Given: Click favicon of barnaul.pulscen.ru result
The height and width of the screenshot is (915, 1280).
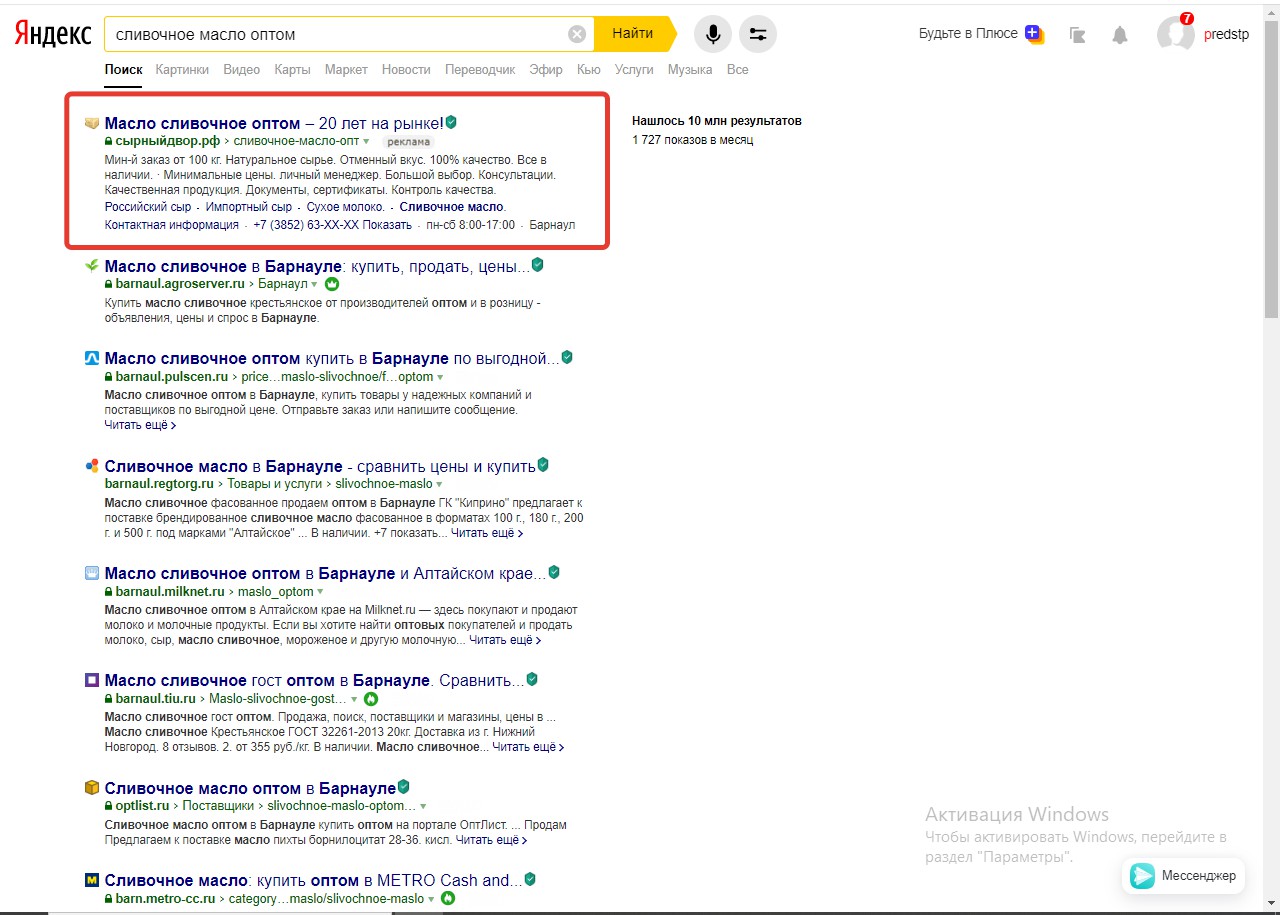Looking at the screenshot, I should click(x=92, y=358).
